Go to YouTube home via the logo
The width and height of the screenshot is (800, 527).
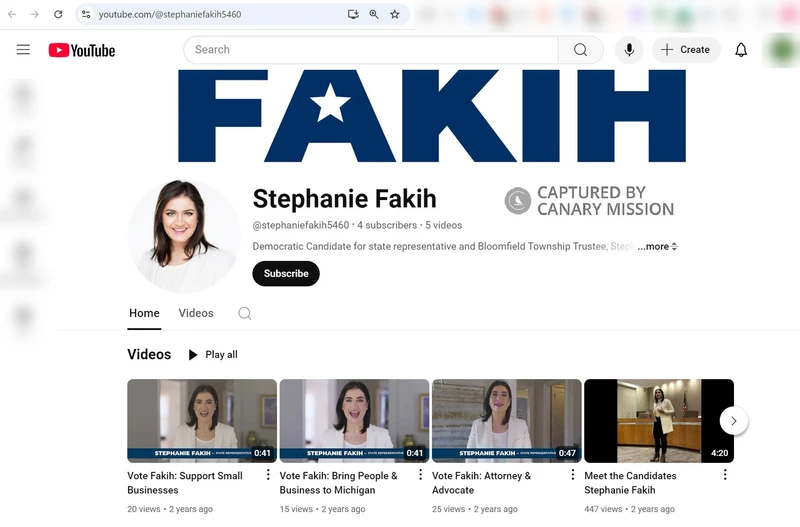(x=82, y=50)
